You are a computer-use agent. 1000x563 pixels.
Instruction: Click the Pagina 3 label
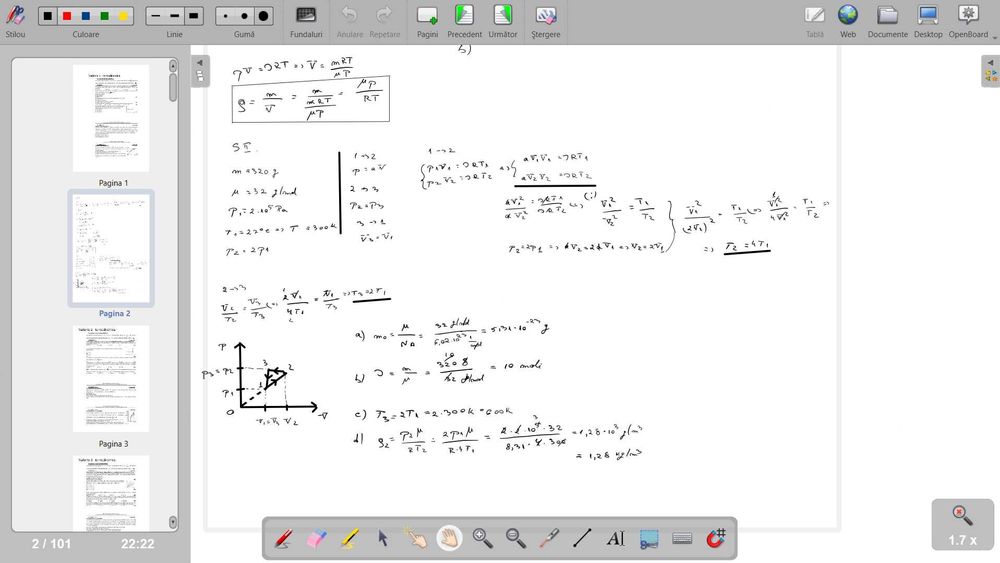click(113, 444)
